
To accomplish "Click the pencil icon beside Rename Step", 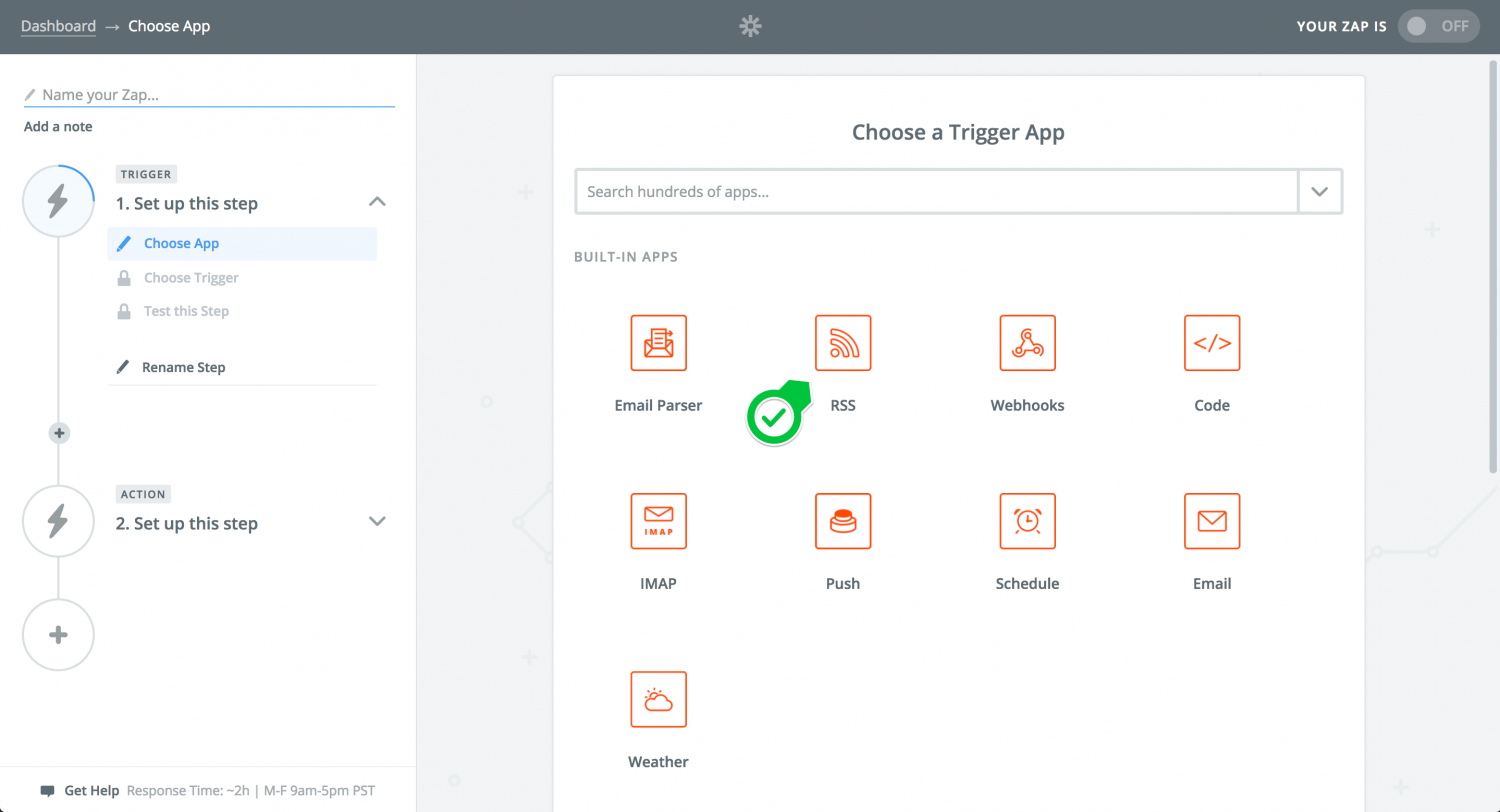I will pos(123,367).
